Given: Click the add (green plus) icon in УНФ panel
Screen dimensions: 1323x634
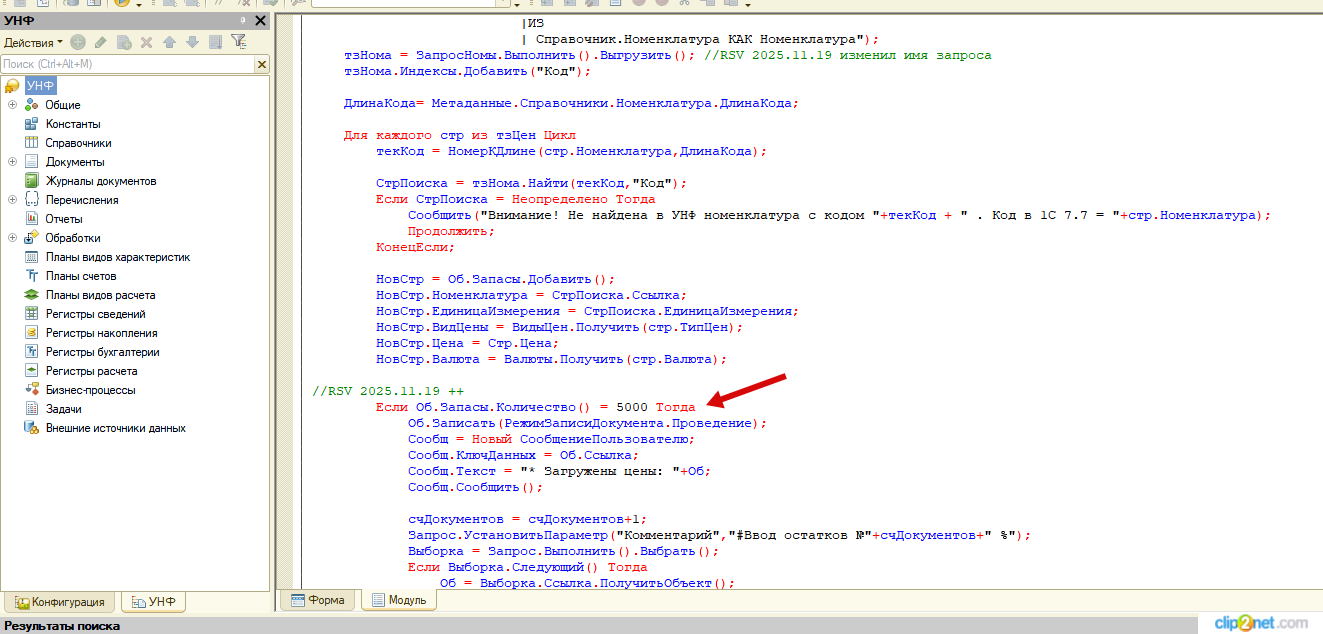Looking at the screenshot, I should (x=77, y=42).
